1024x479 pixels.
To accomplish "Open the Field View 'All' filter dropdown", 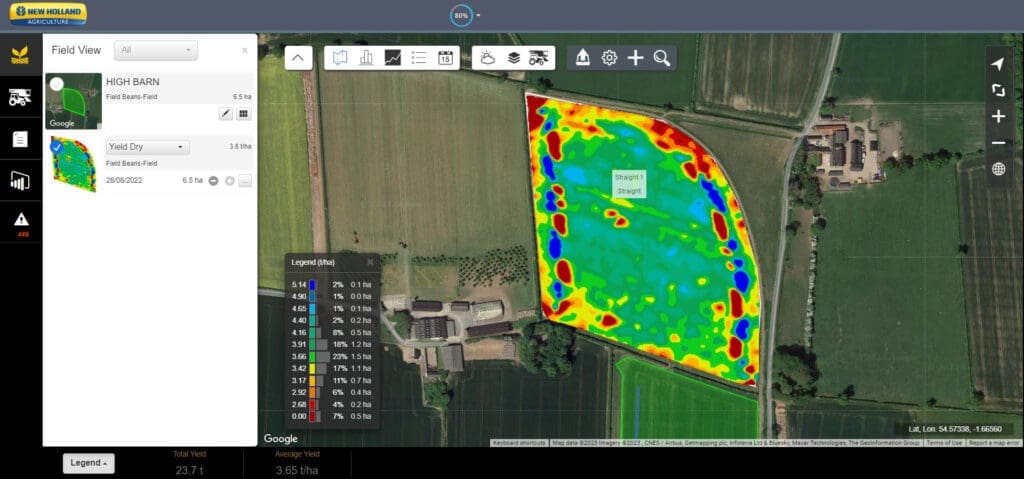I will [156, 50].
